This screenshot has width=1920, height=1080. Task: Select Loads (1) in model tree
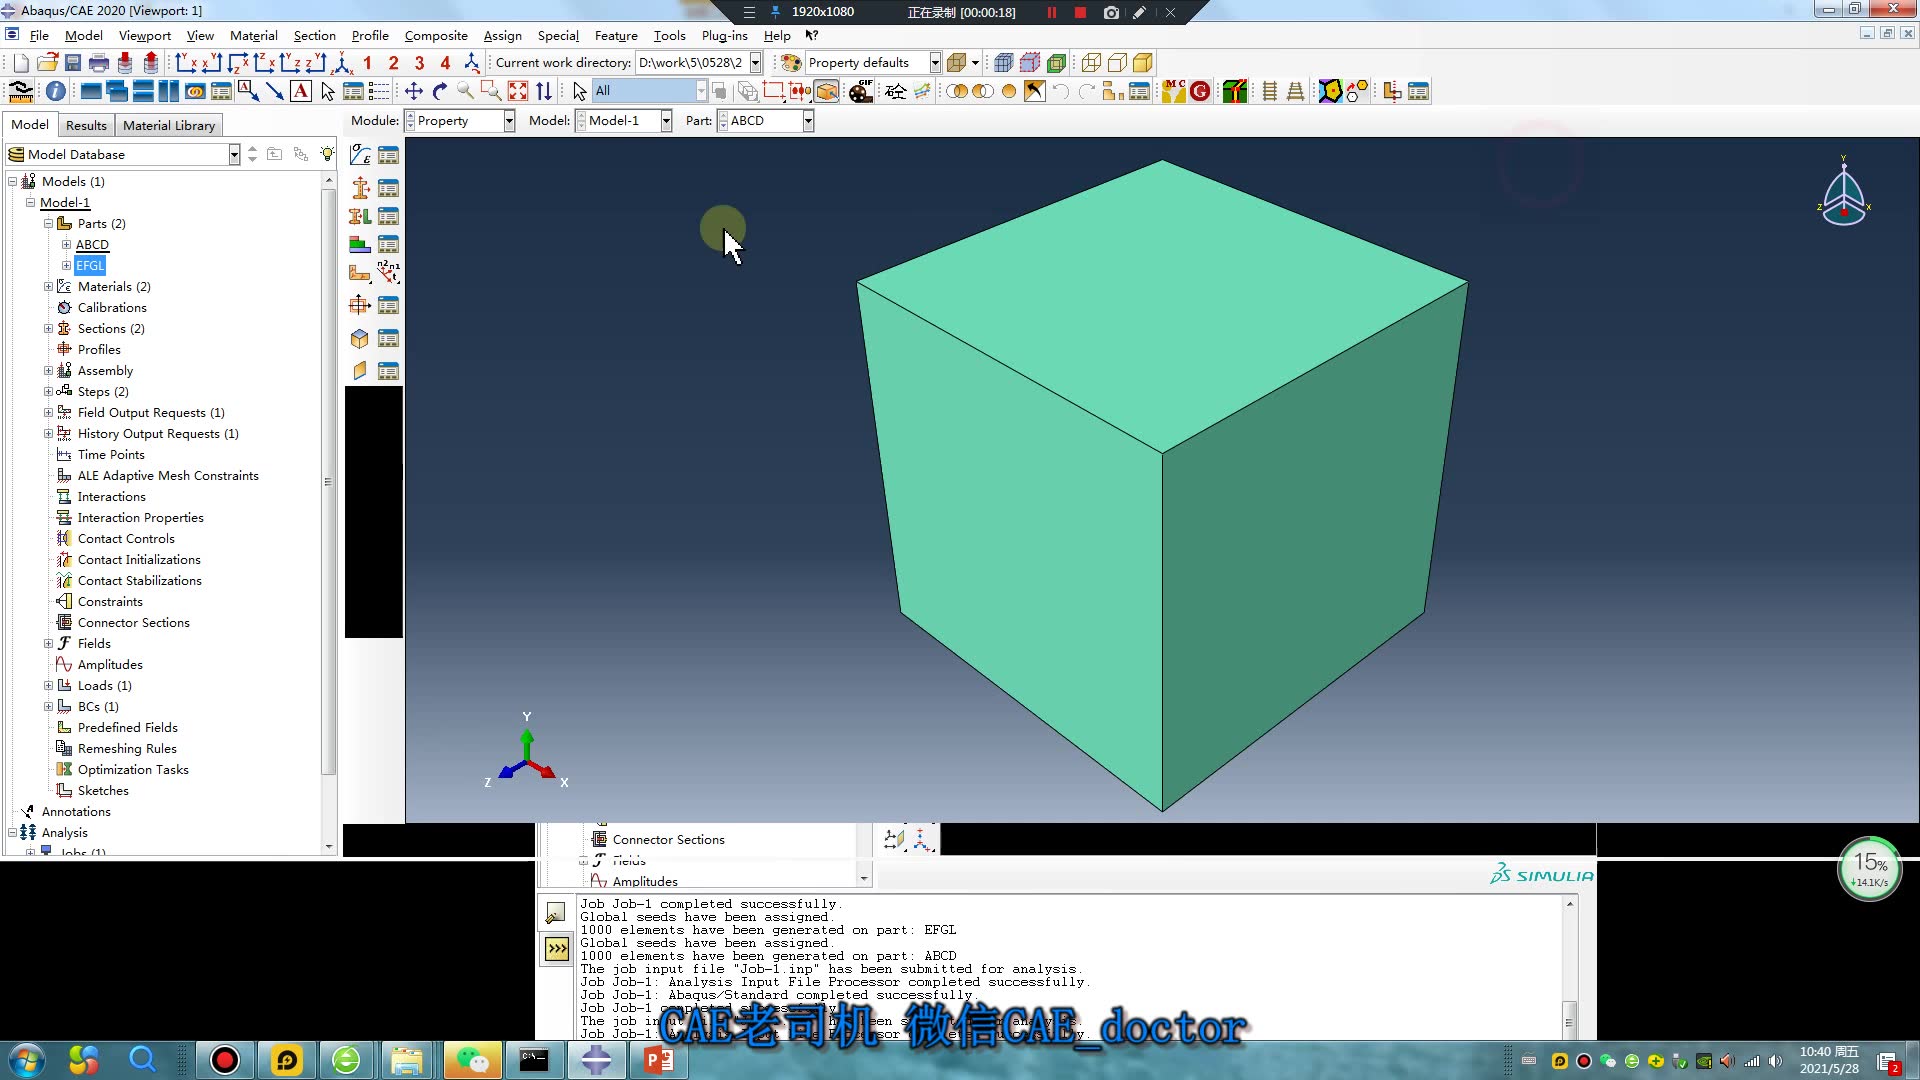[x=104, y=685]
